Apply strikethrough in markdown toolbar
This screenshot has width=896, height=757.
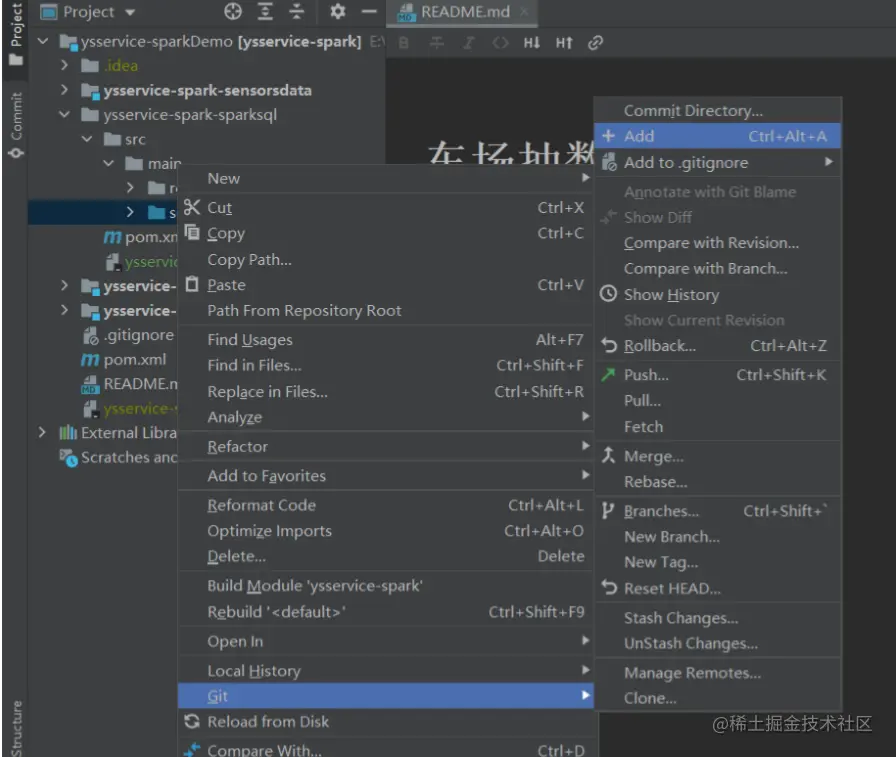[x=437, y=43]
